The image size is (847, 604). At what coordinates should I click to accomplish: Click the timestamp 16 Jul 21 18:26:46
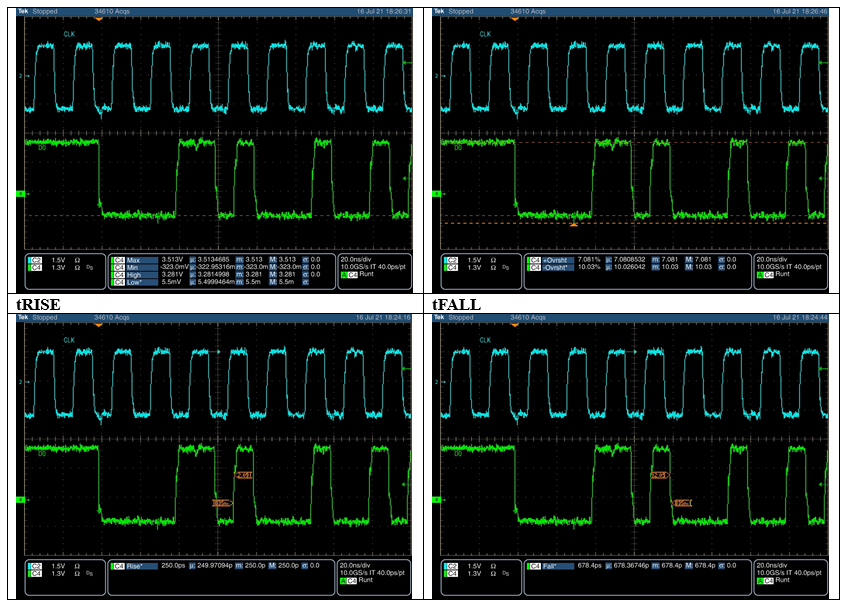[799, 11]
